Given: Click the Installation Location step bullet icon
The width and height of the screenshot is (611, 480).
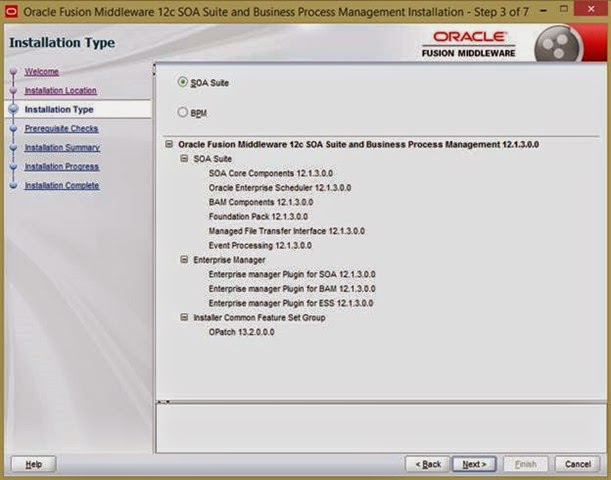Looking at the screenshot, I should (x=13, y=90).
